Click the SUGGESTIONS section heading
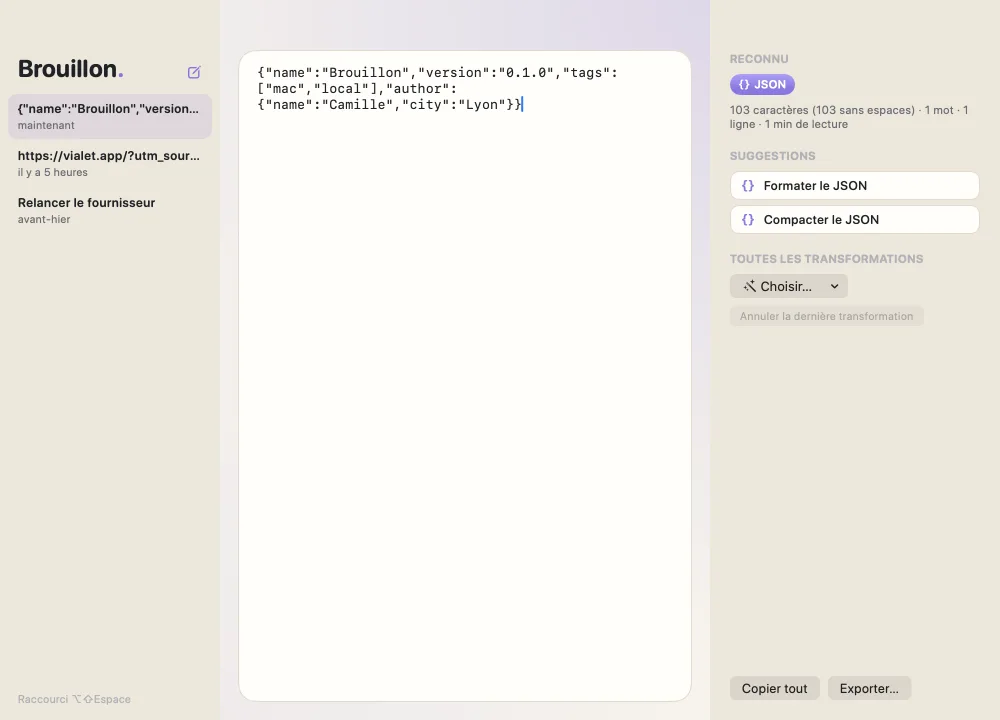 (x=772, y=156)
